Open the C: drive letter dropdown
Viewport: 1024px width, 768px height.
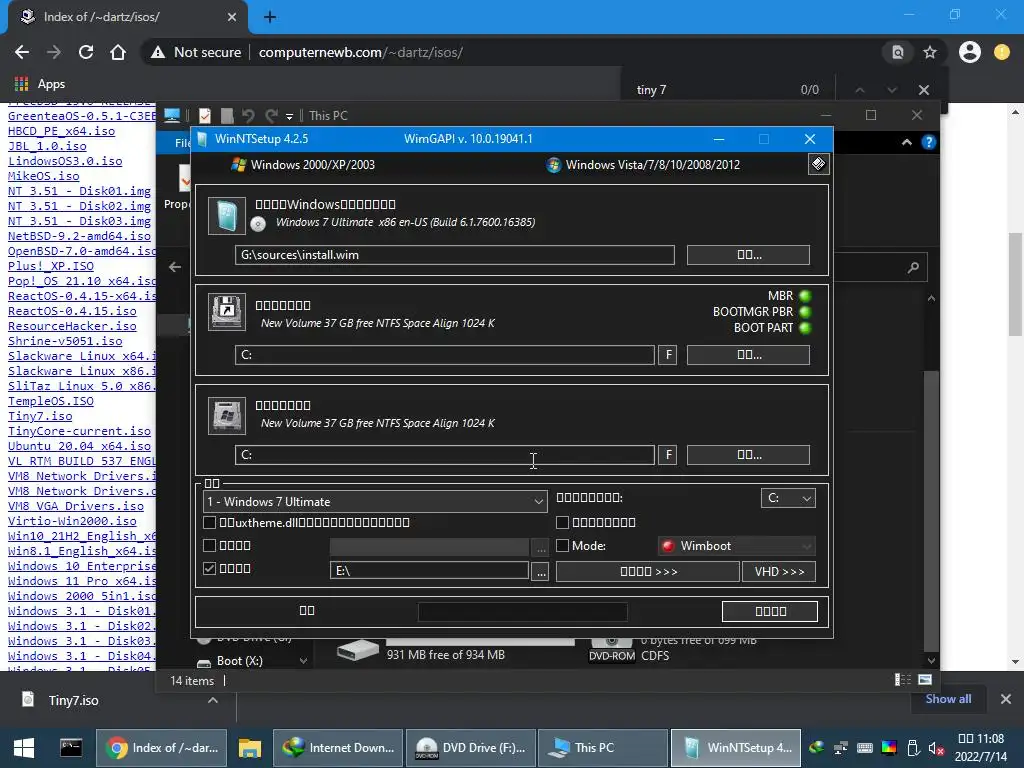coord(788,498)
